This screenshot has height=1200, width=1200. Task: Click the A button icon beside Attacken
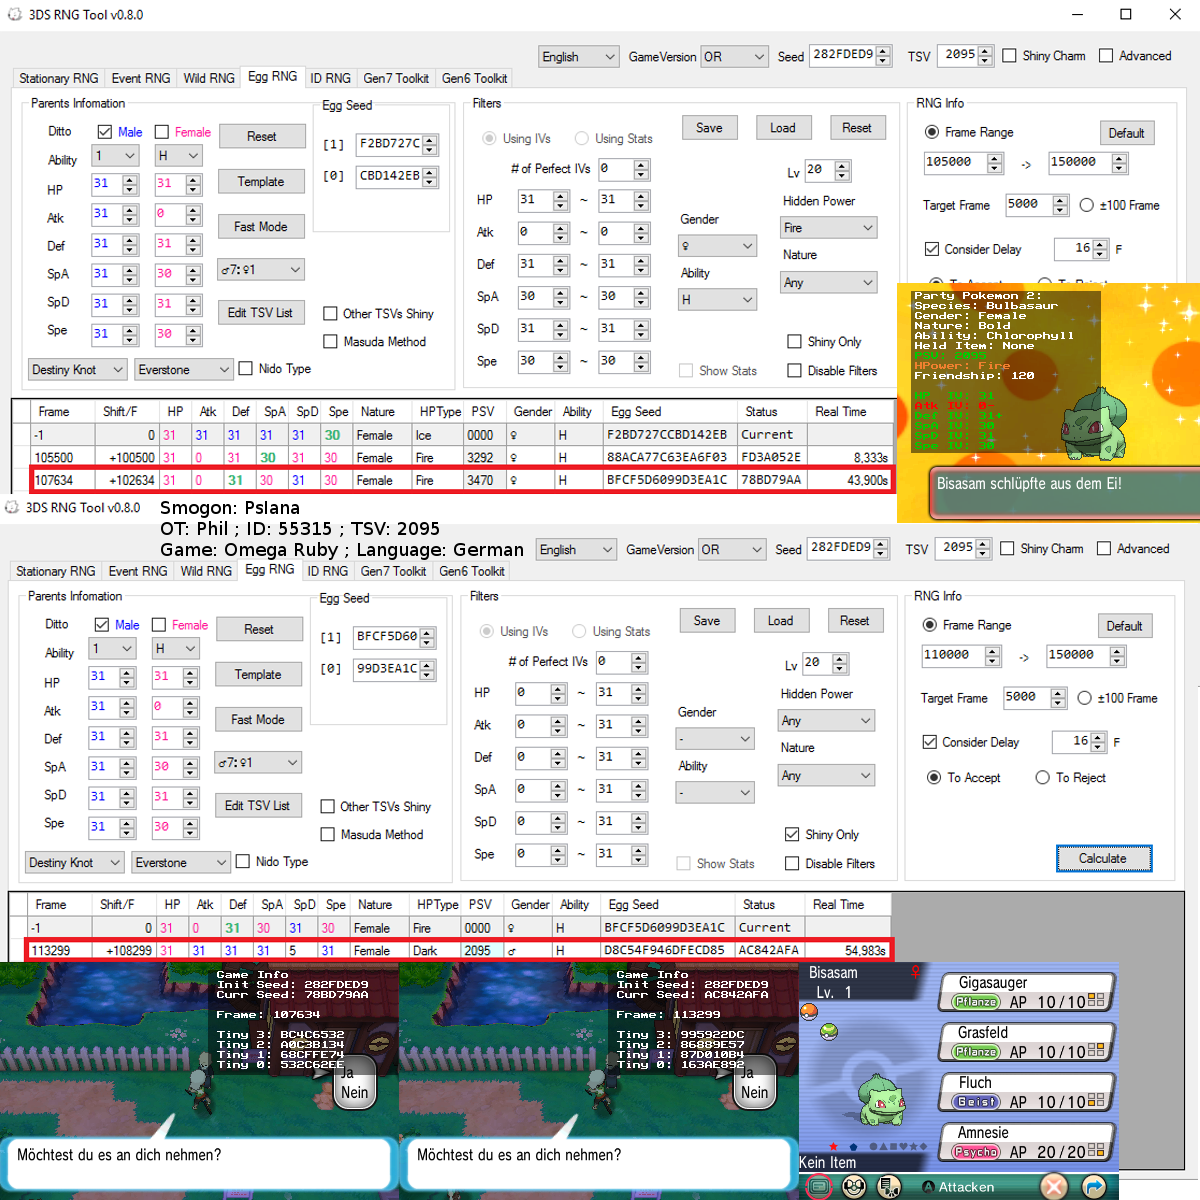(928, 1188)
